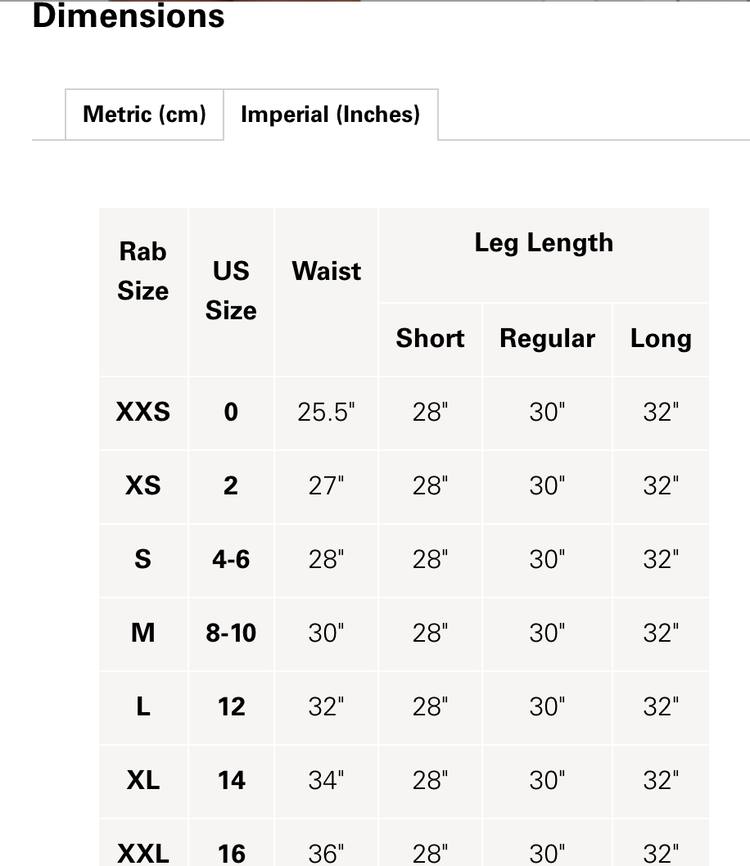Click the Waist column header
Screen dimensions: 750x866
[x=325, y=271]
